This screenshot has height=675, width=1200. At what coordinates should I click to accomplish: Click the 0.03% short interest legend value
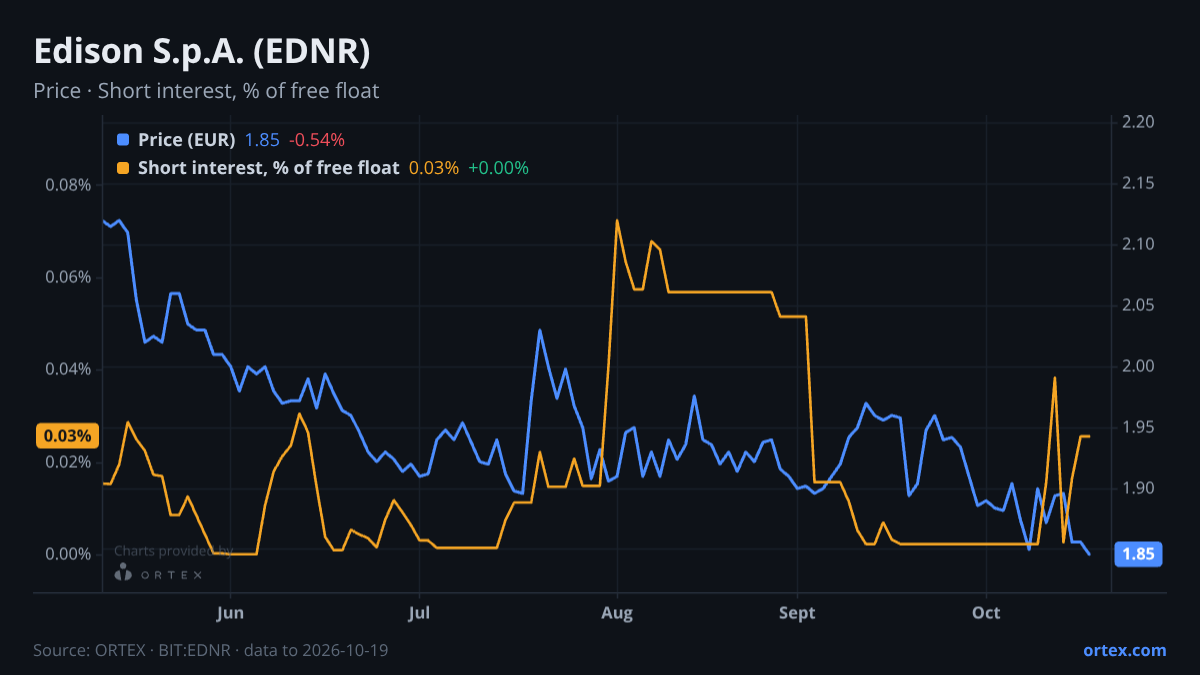click(x=434, y=168)
